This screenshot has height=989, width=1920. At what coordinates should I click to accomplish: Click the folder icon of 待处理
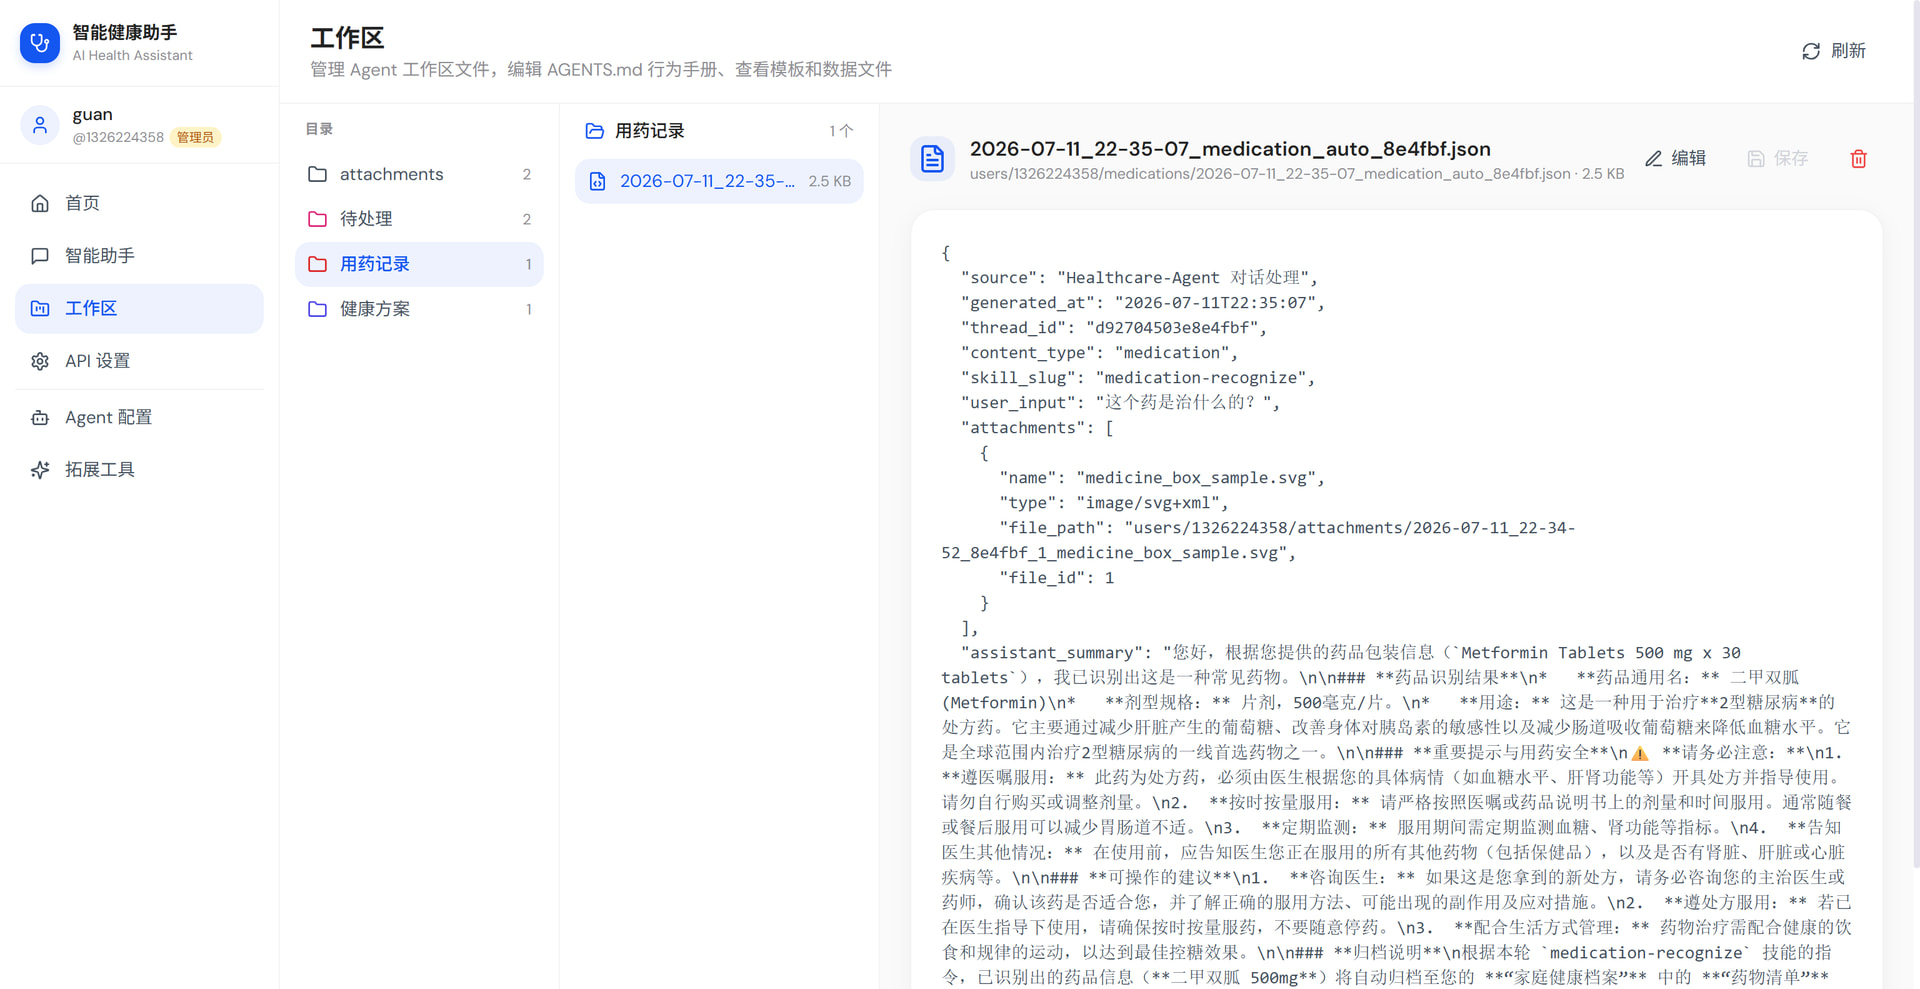[x=317, y=219]
